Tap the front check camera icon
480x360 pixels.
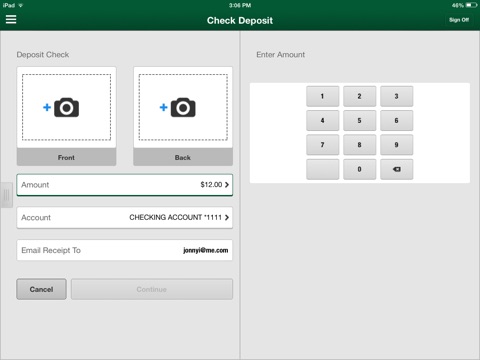click(66, 107)
